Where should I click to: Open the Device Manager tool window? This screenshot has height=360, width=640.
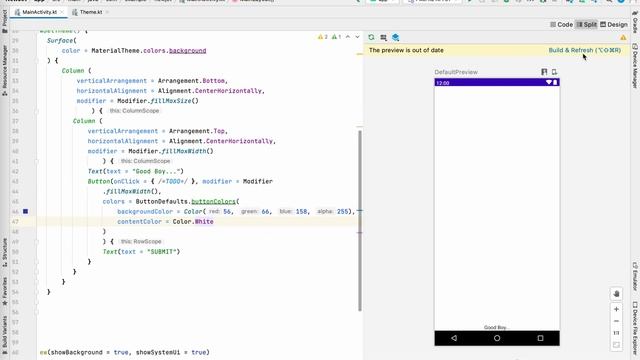[635, 65]
